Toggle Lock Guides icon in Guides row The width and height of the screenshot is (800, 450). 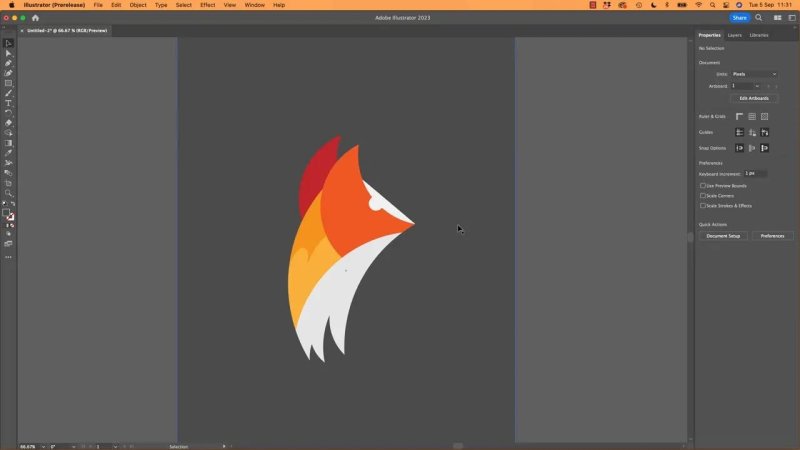752,132
